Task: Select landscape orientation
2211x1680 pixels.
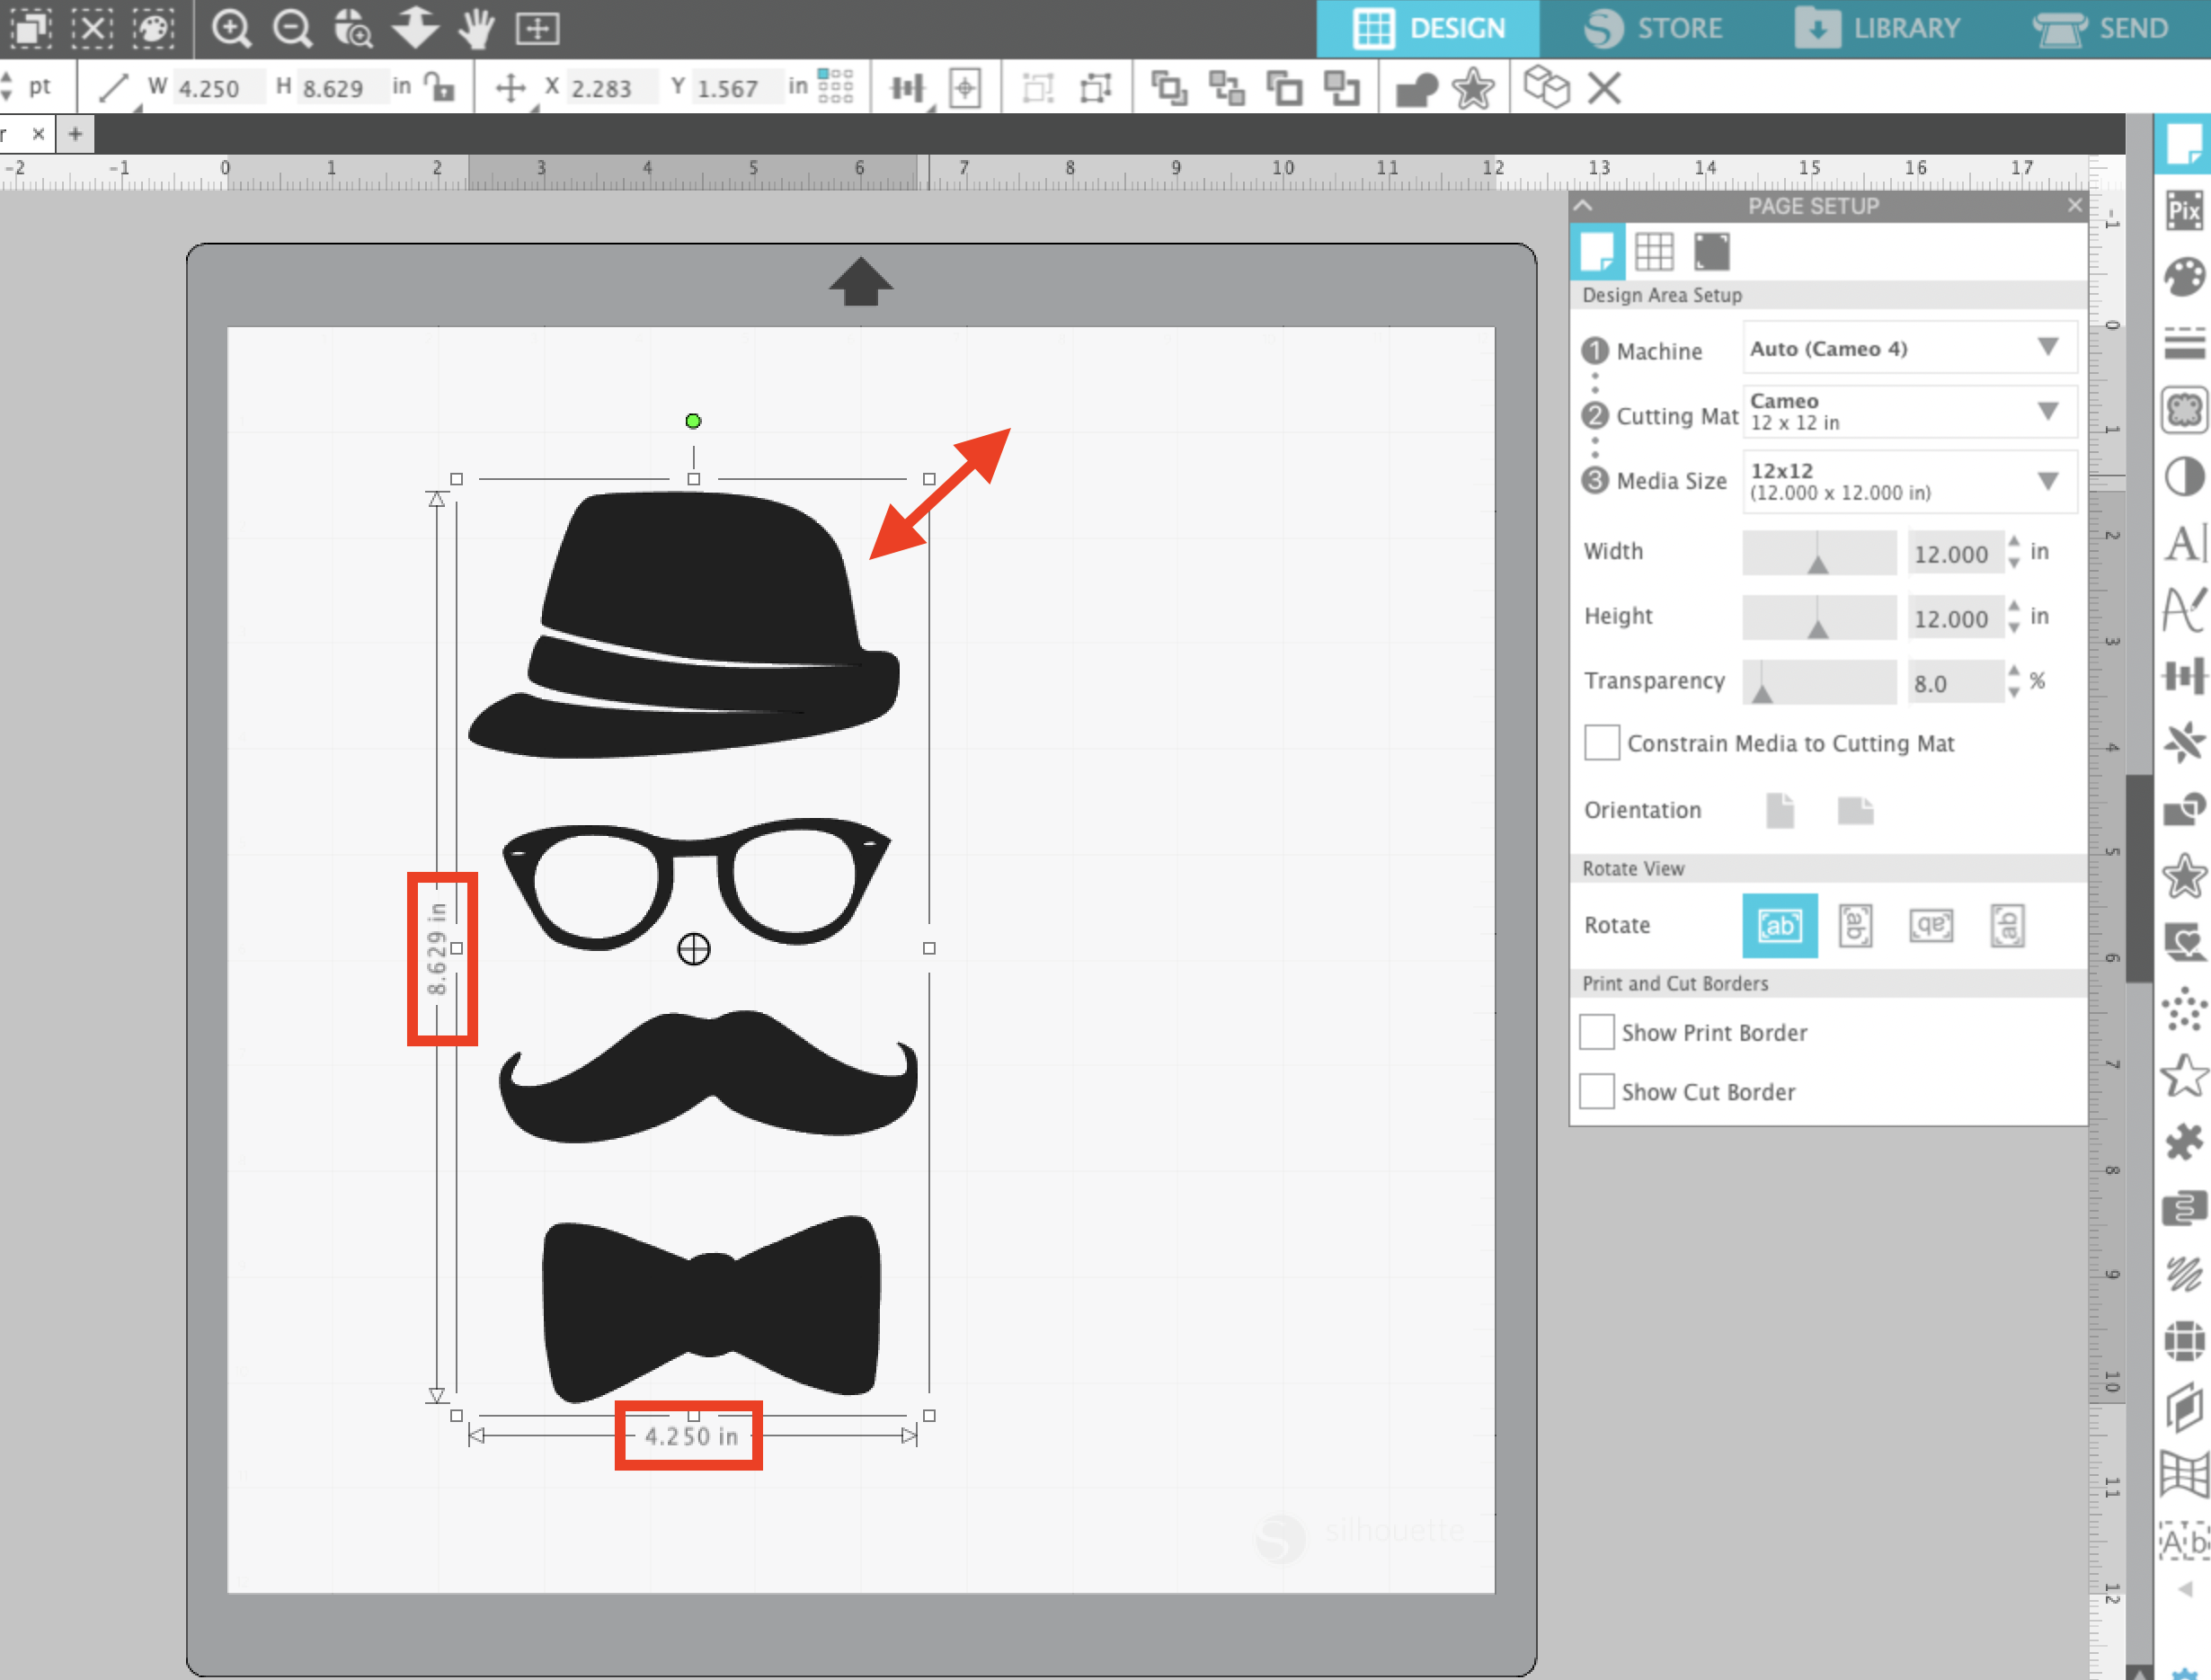Action: point(1856,811)
